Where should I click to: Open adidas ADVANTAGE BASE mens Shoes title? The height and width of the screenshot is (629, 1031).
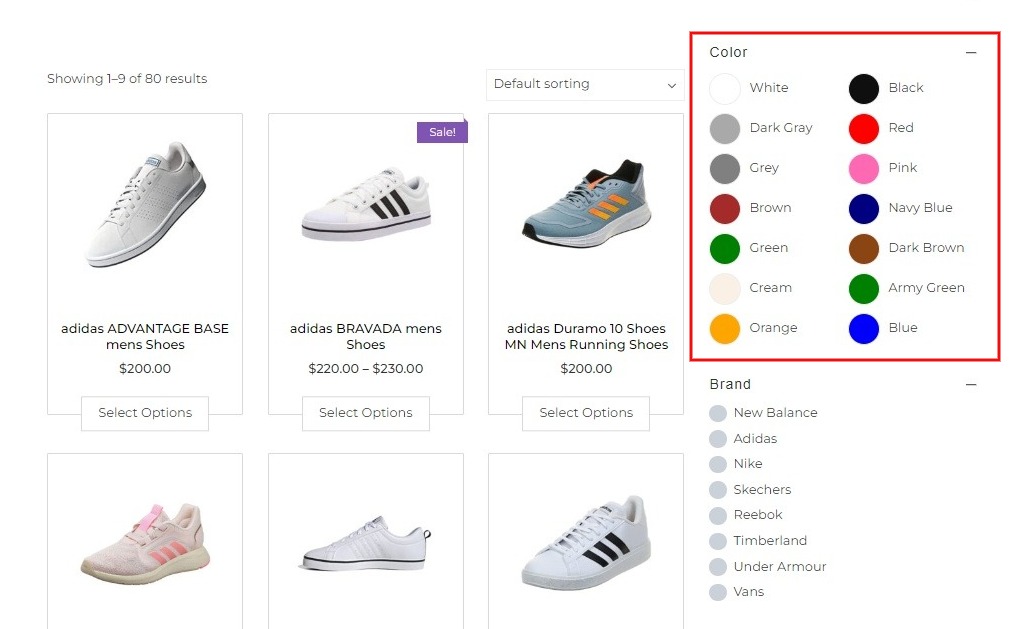(x=145, y=337)
